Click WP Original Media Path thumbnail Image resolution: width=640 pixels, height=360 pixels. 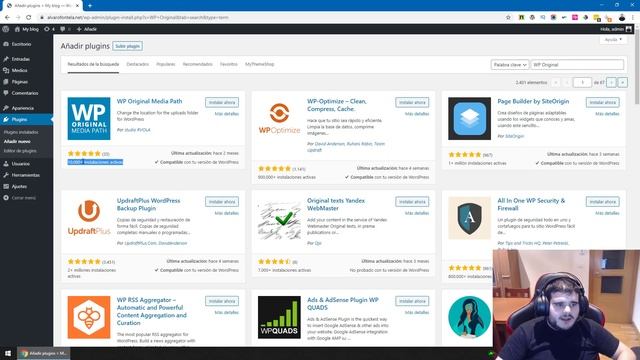89,119
